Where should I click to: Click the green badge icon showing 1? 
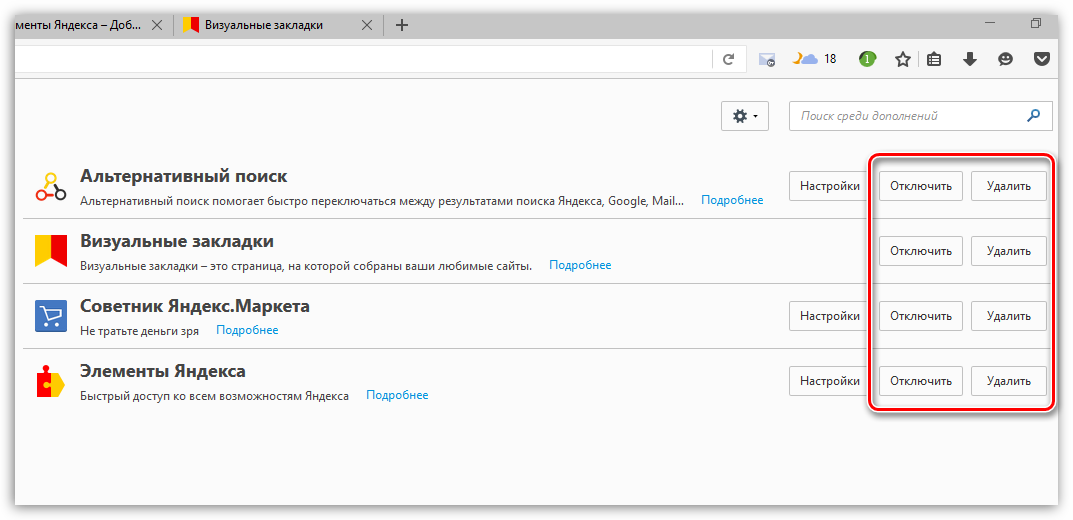pyautogui.click(x=867, y=59)
